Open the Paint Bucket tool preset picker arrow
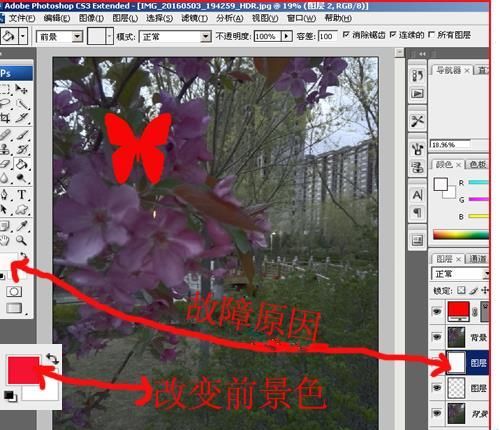This screenshot has height=430, width=500. 23,36
